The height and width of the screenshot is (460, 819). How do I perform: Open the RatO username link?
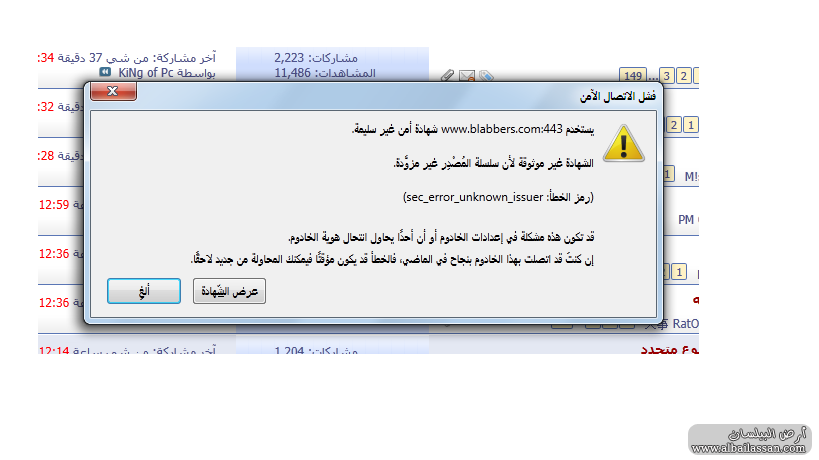[685, 324]
